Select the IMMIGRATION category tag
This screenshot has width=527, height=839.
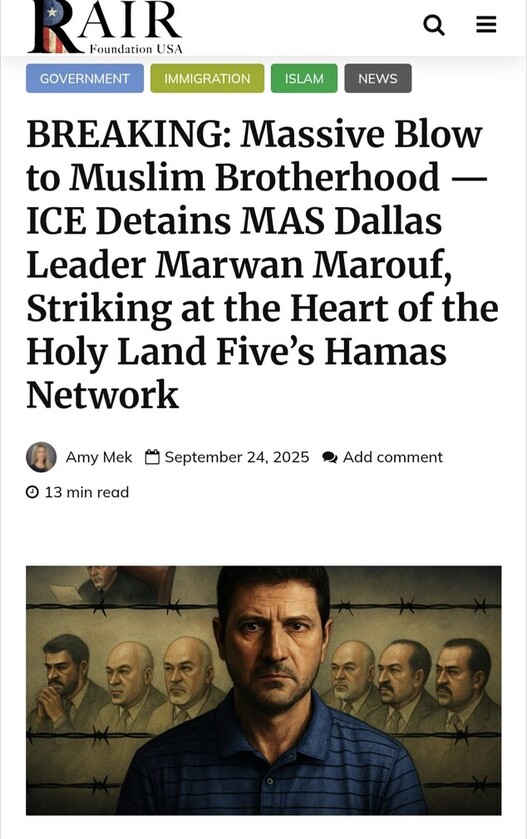[207, 79]
